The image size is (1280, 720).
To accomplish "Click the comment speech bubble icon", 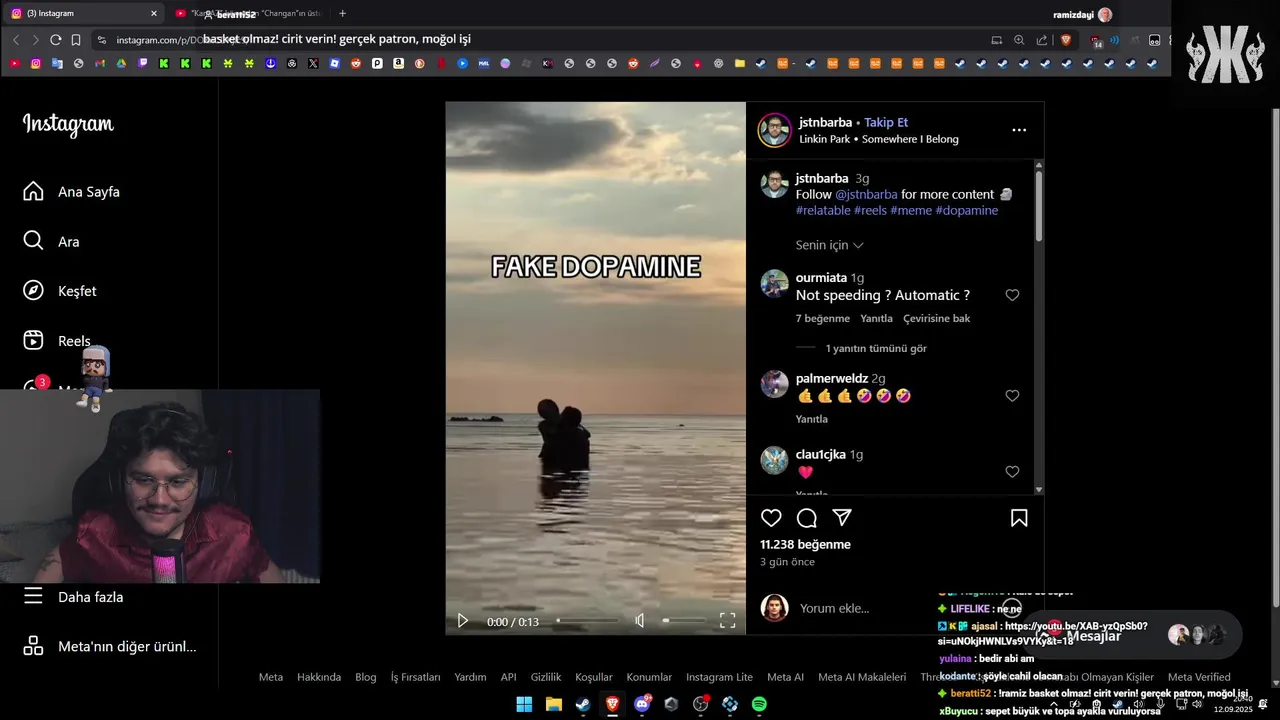I will [x=807, y=518].
